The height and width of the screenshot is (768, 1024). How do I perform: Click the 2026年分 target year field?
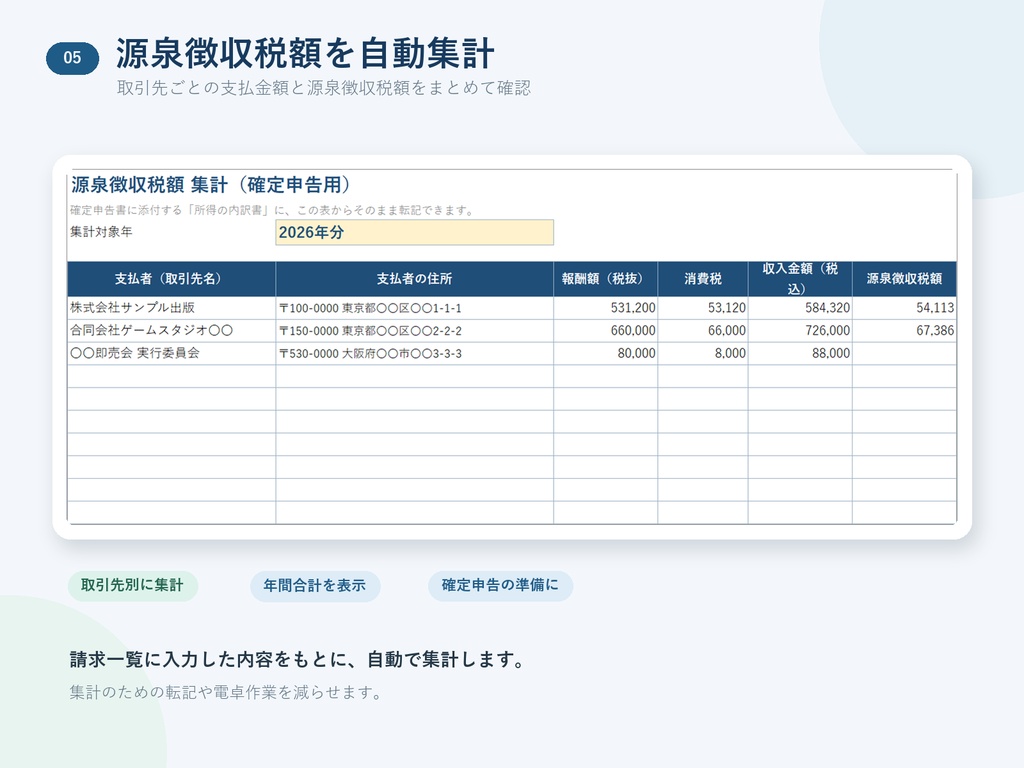415,232
